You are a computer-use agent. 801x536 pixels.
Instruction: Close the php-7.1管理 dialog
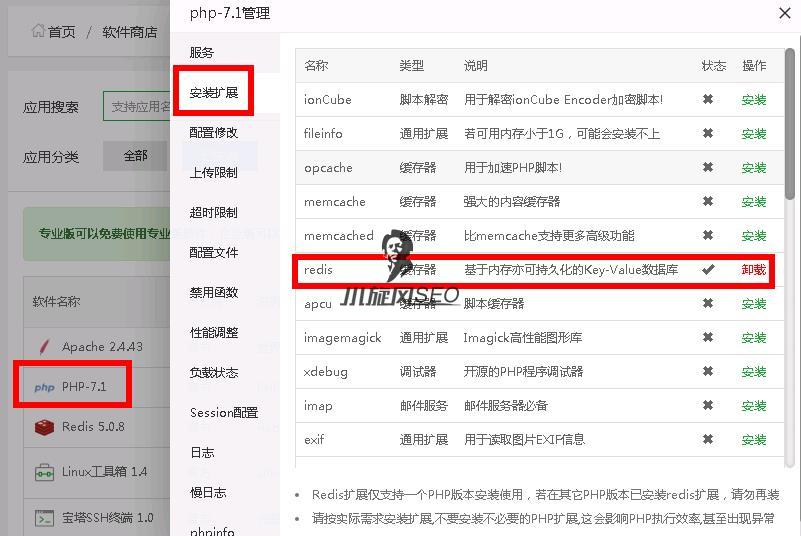coord(785,13)
